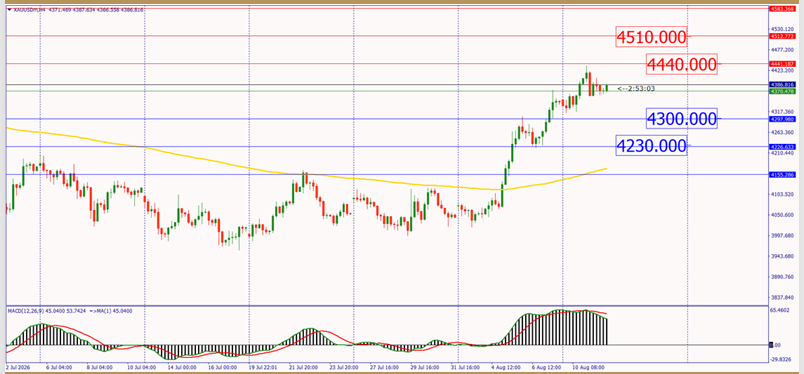Click the green 4370.478 price tag

coord(782,91)
